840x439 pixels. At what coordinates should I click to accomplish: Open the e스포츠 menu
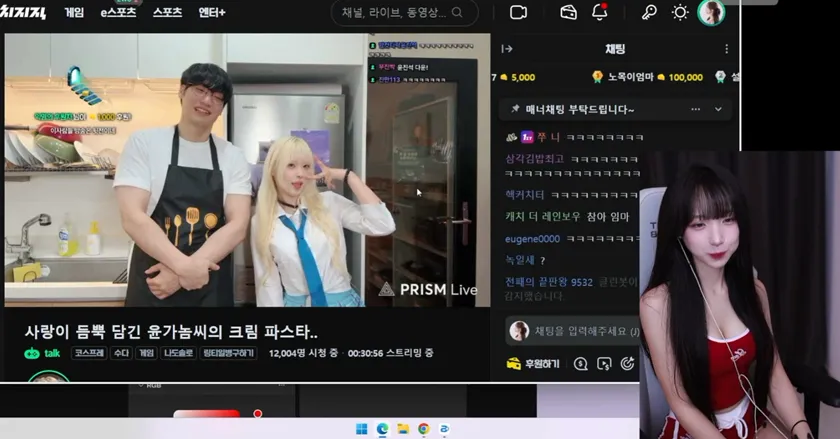coord(118,12)
